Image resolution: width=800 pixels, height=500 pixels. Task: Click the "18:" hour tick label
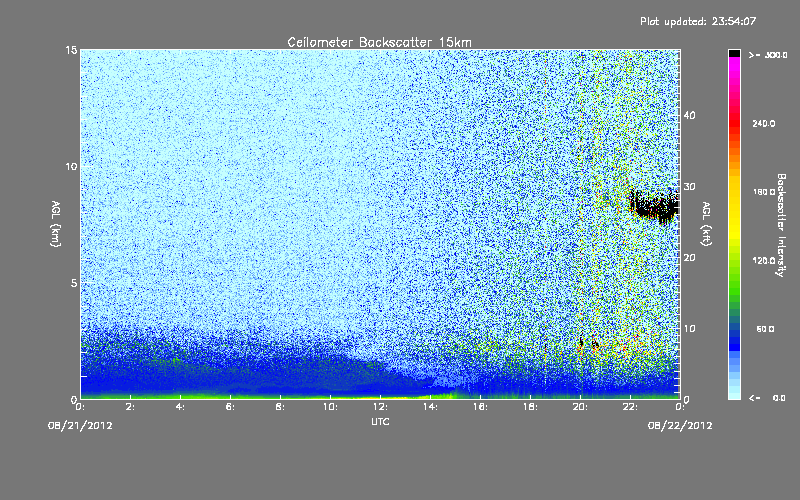(531, 407)
